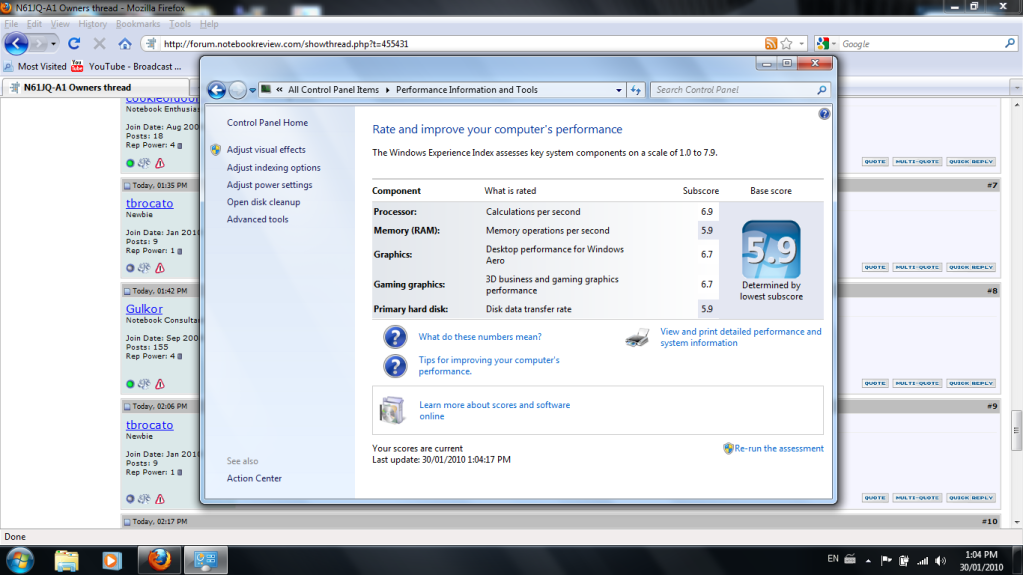
Task: Click the search magnifier in Firefox search box
Action: point(1010,43)
